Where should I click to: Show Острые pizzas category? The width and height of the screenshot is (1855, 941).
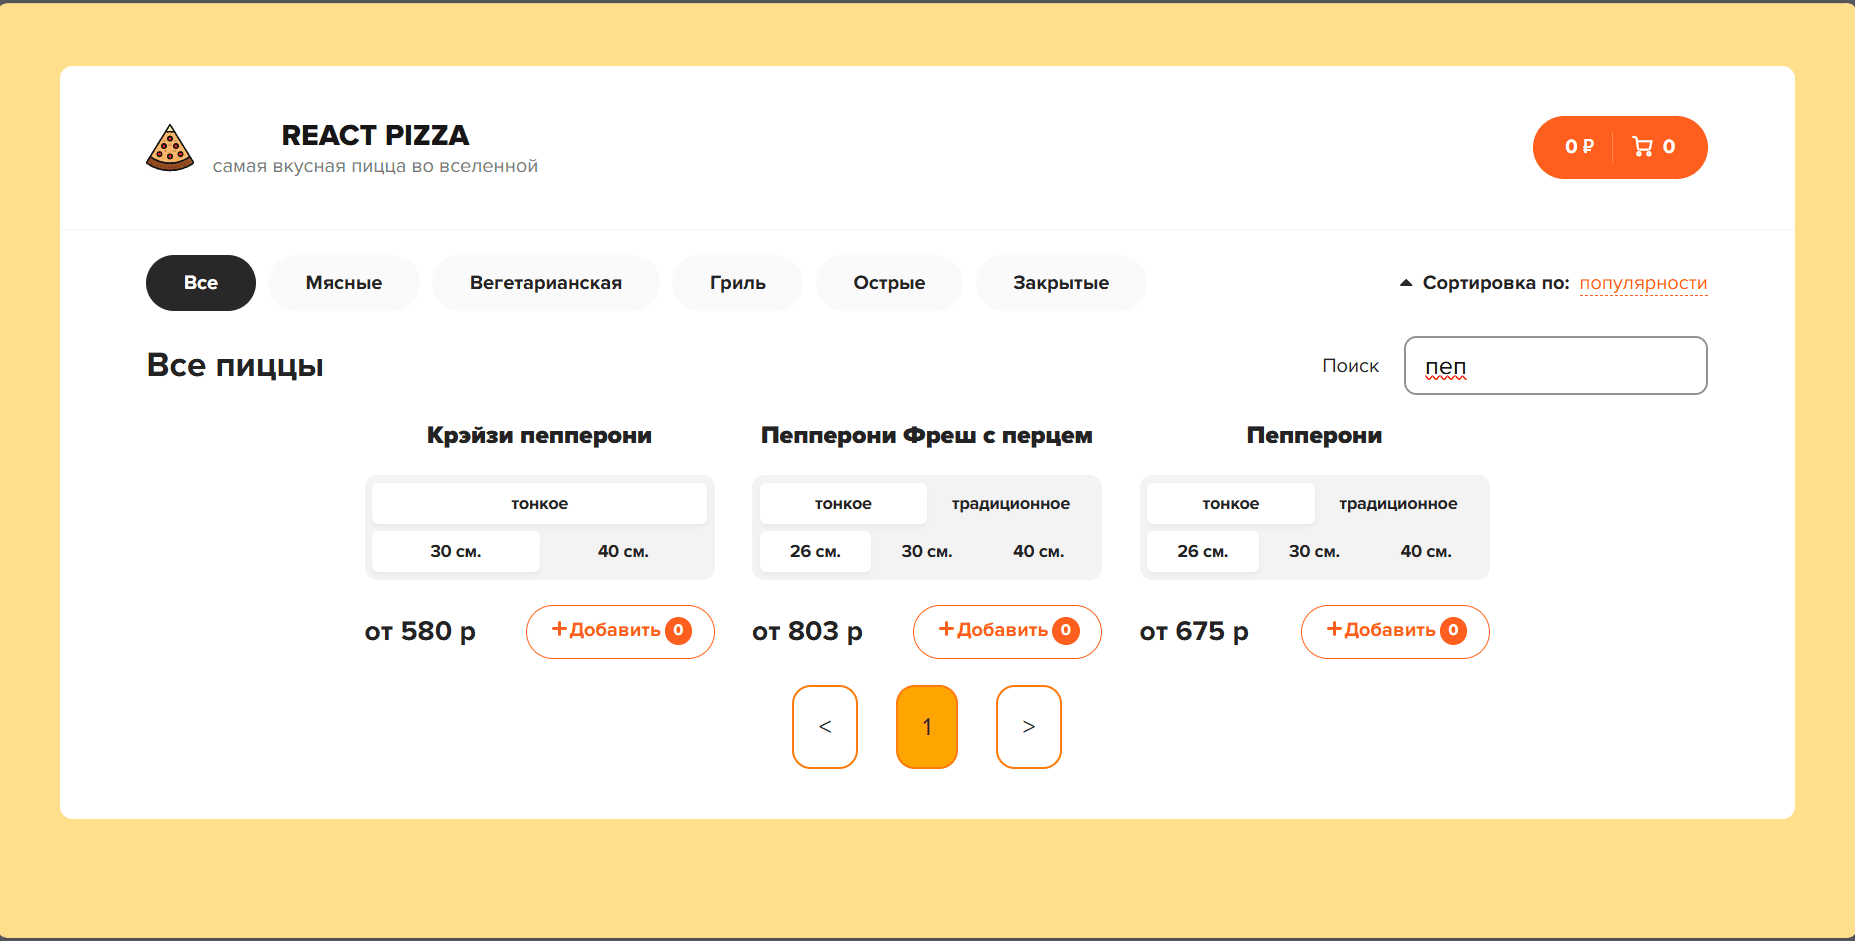(x=889, y=283)
